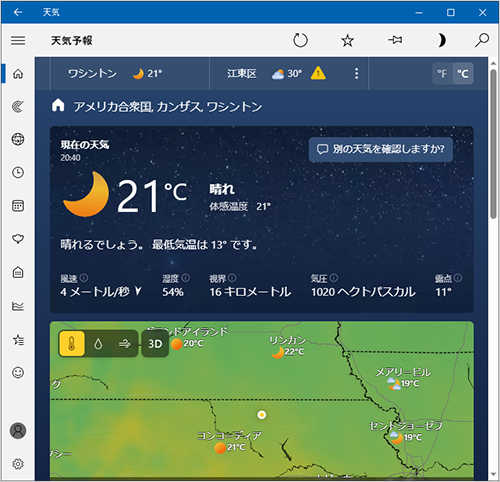The image size is (500, 482).
Task: Click the 16 キロメートル visibility value
Action: click(250, 292)
